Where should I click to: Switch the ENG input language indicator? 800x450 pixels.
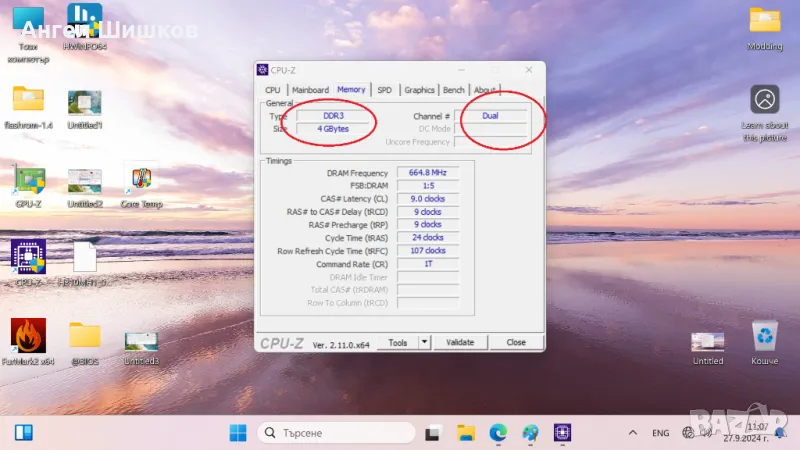pyautogui.click(x=660, y=433)
